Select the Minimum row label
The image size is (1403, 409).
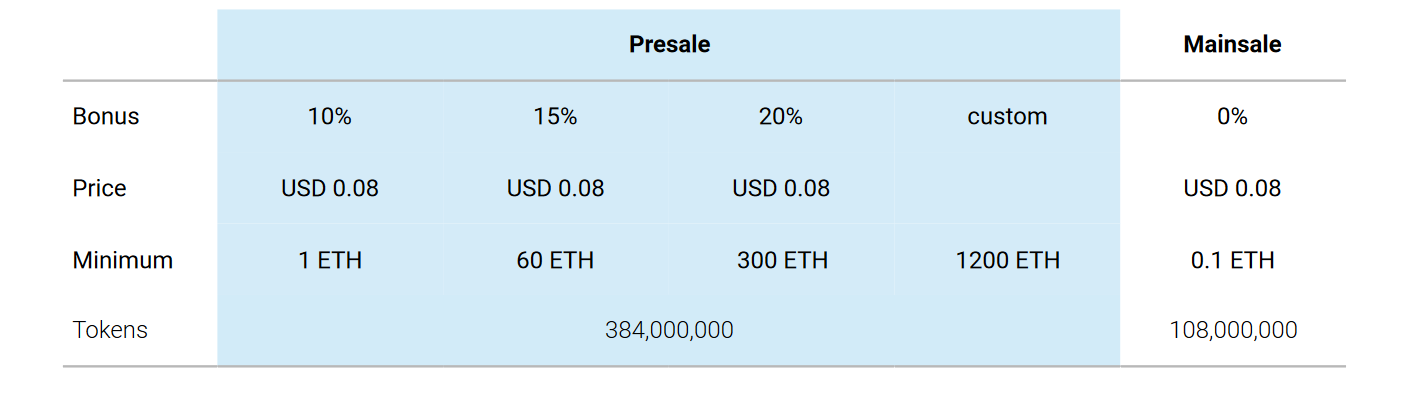point(123,261)
